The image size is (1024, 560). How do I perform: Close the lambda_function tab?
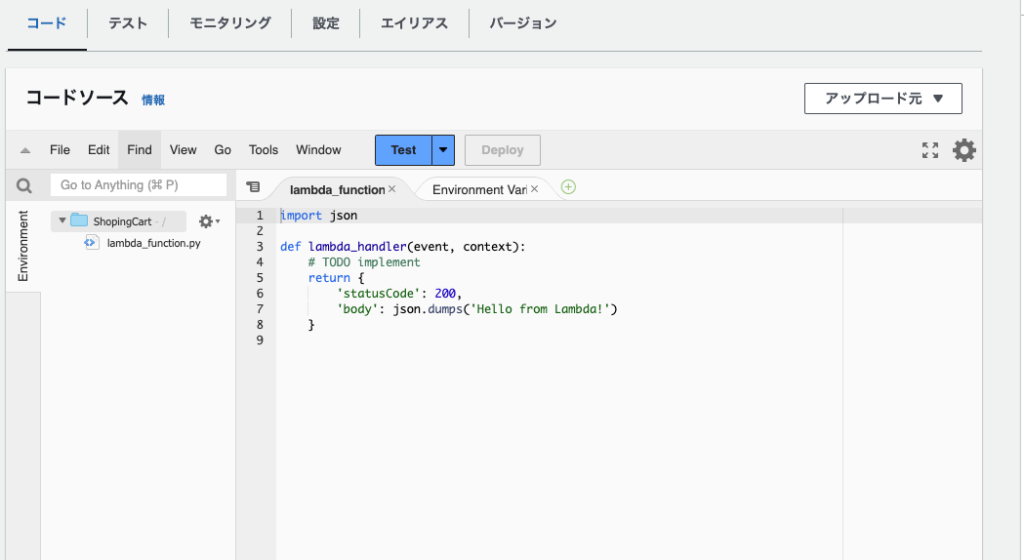pos(392,189)
